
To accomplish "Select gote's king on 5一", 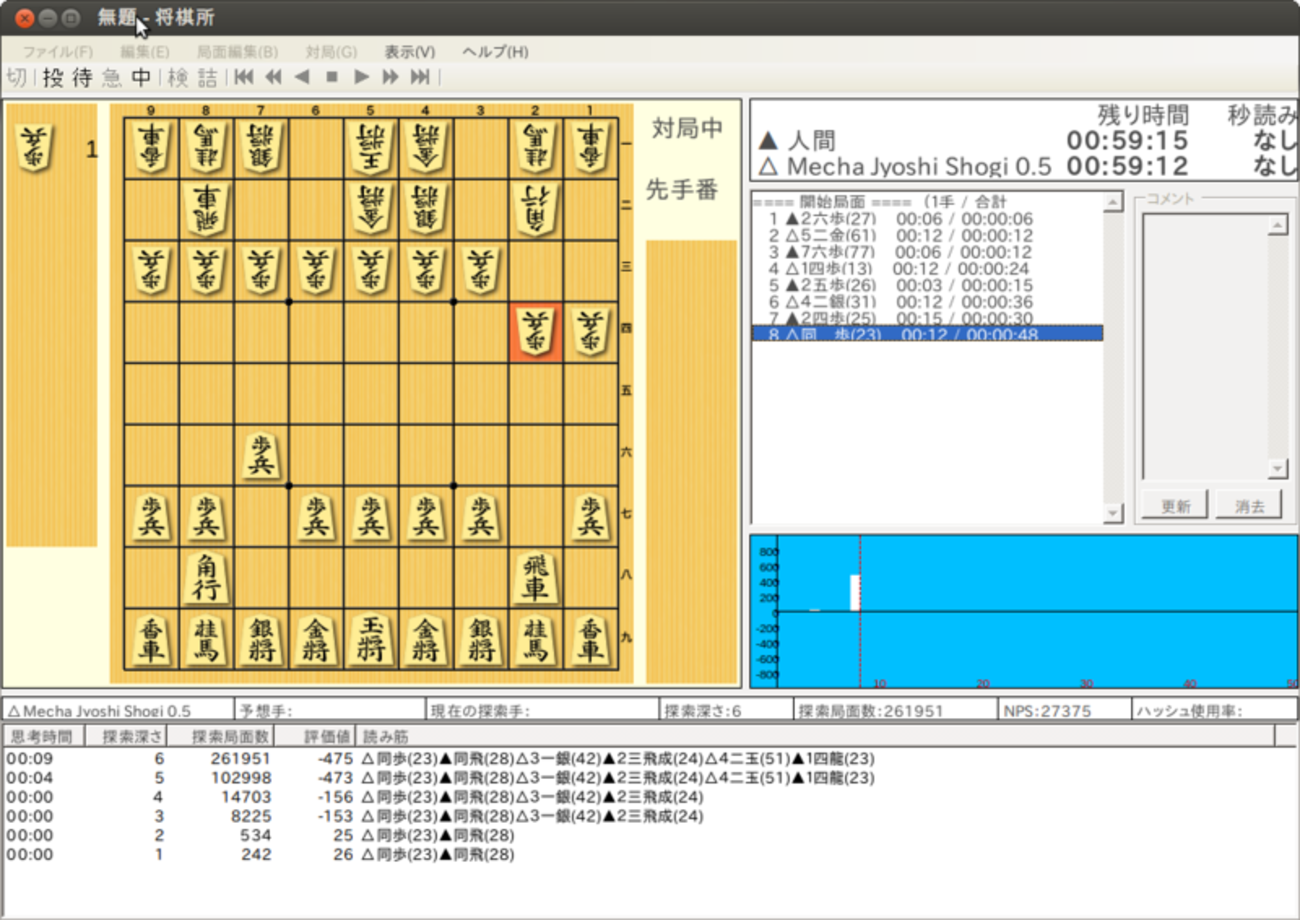I will pyautogui.click(x=371, y=147).
